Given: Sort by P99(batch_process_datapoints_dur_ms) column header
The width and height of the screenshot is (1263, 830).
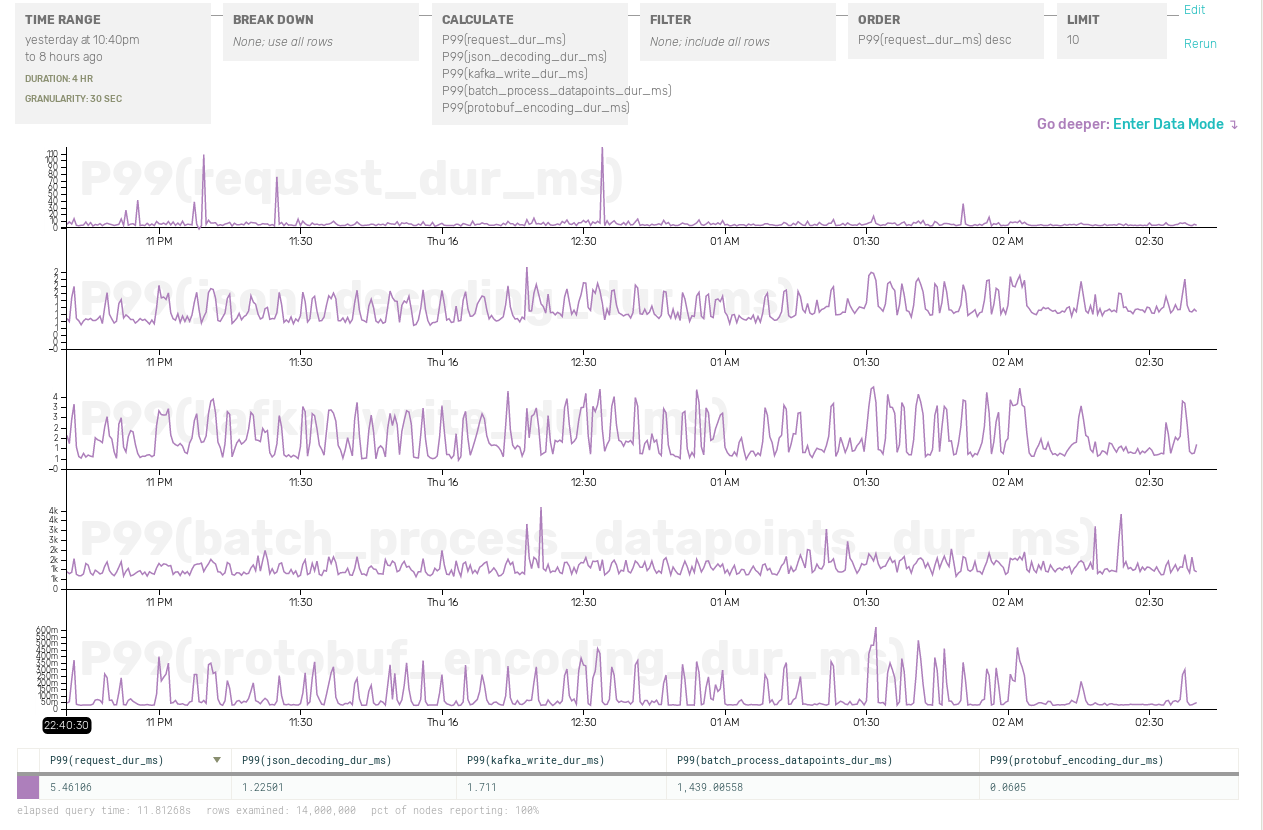Looking at the screenshot, I should click(x=784, y=761).
